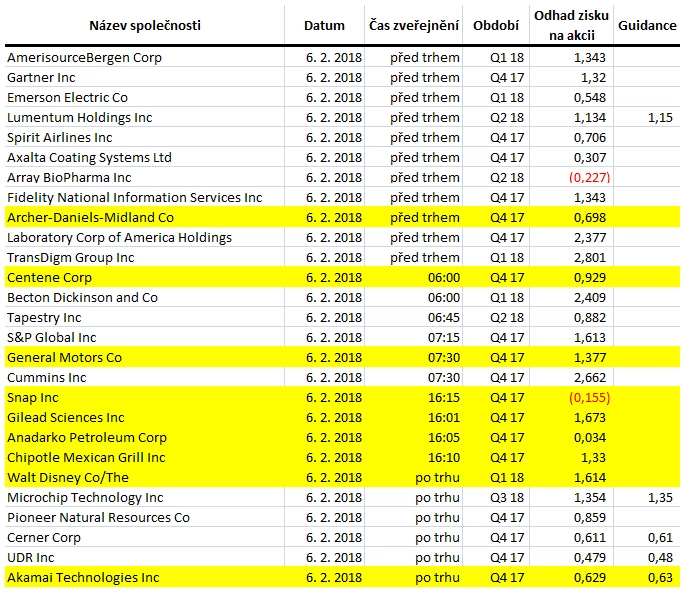Click the Tapestry release time 06:45
Viewport: 684px width, 592px height.
tap(444, 318)
